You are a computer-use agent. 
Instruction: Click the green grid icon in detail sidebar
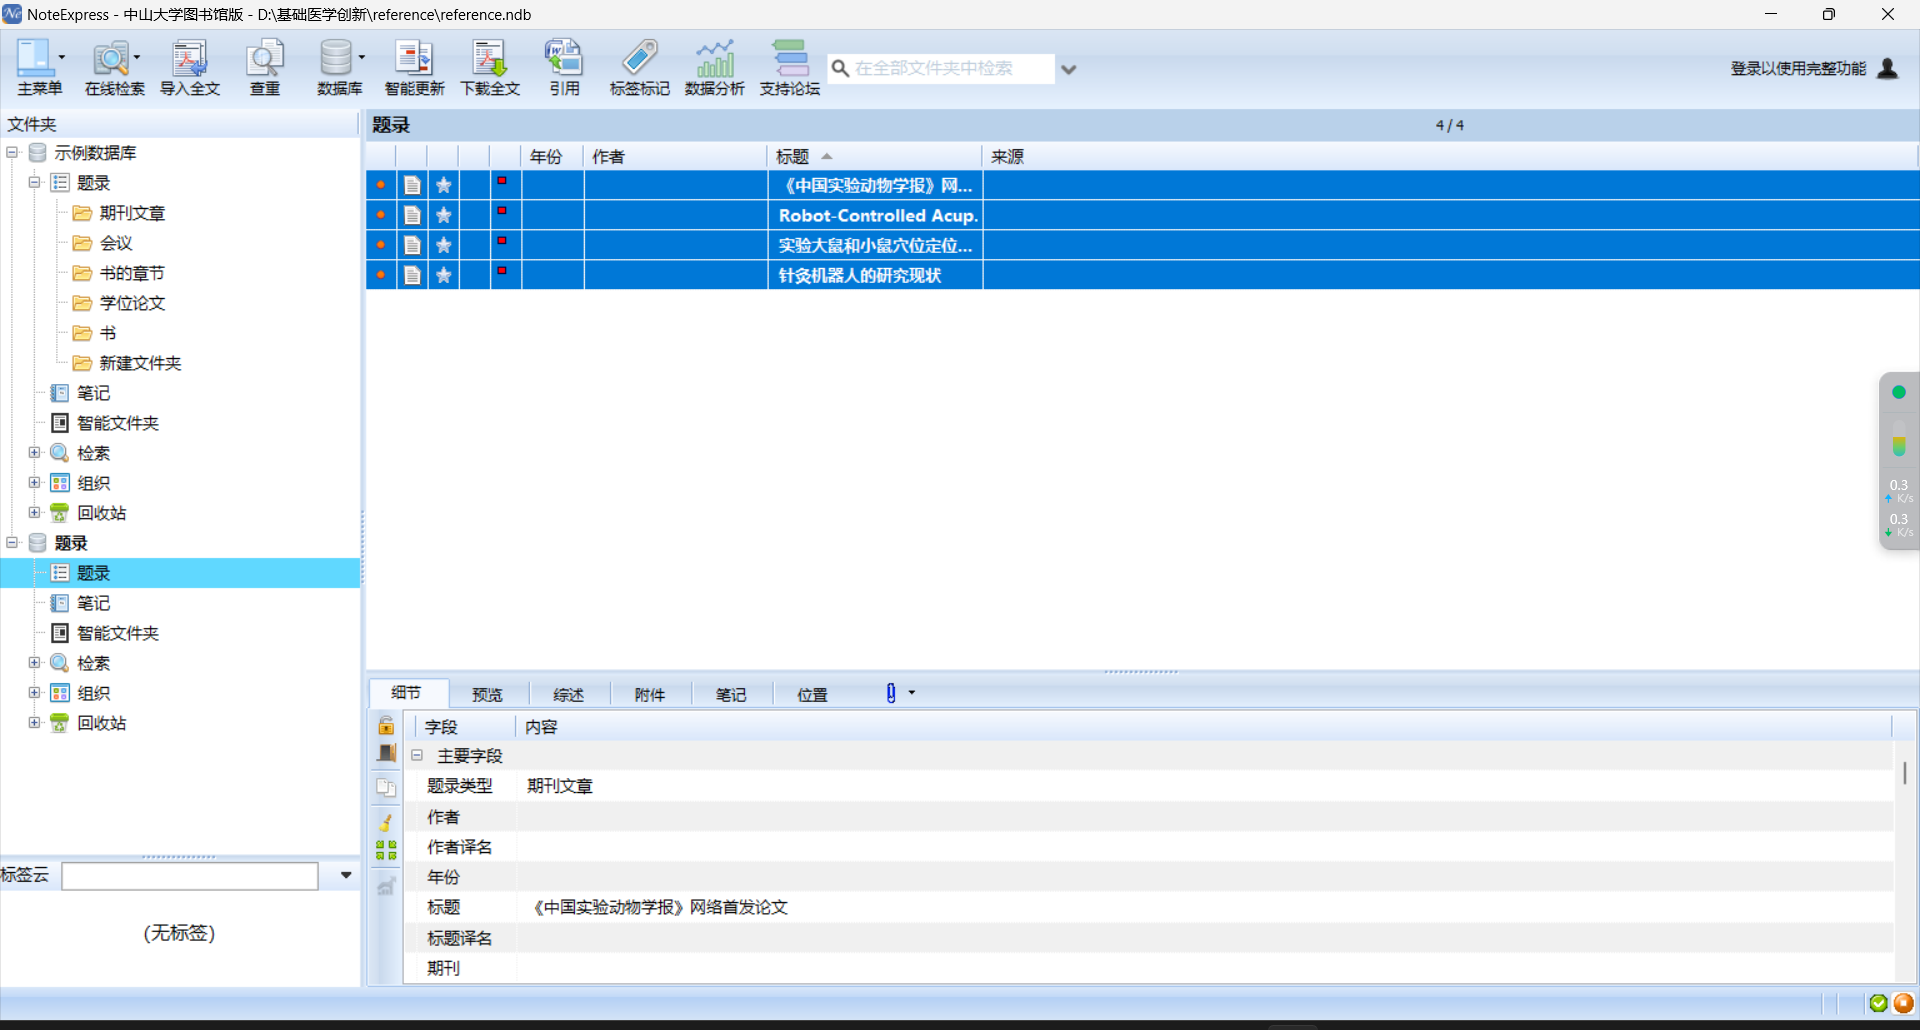pos(386,850)
